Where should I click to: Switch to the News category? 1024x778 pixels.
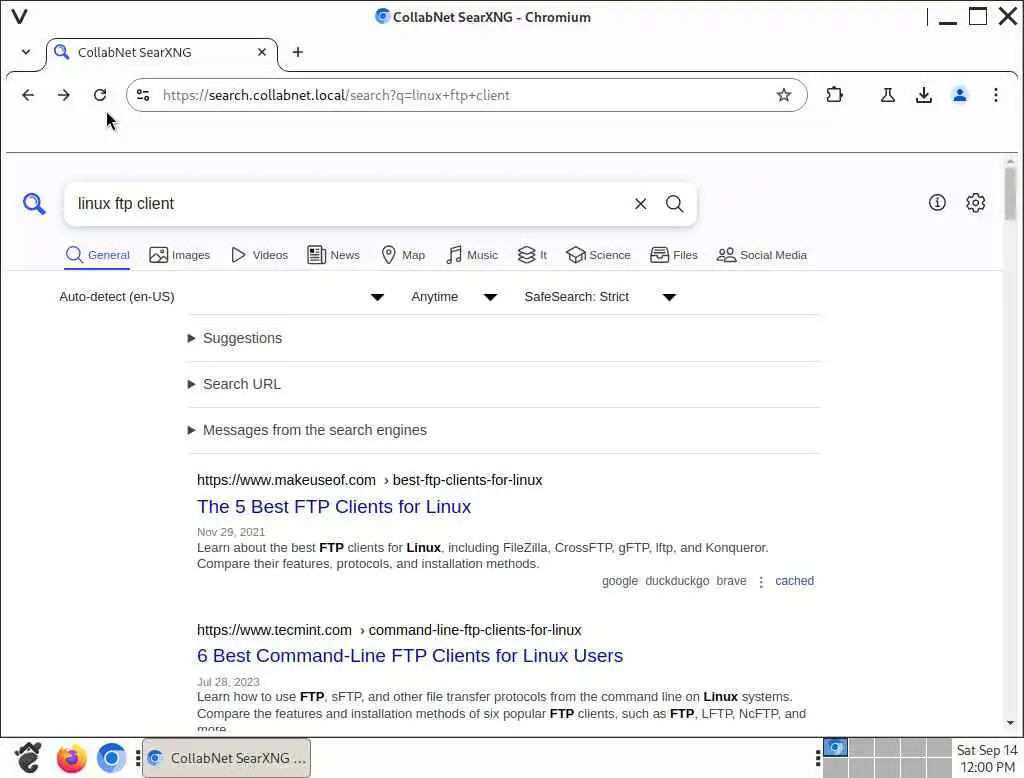coord(334,255)
